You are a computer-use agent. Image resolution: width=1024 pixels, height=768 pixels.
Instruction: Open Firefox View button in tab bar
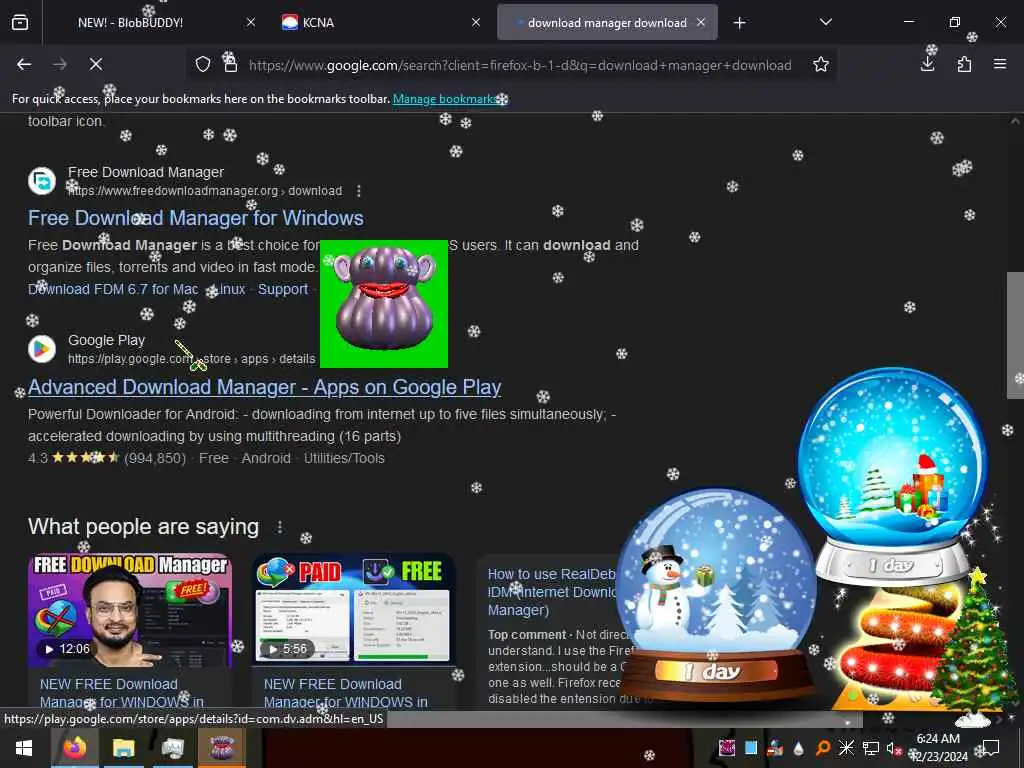click(x=20, y=22)
